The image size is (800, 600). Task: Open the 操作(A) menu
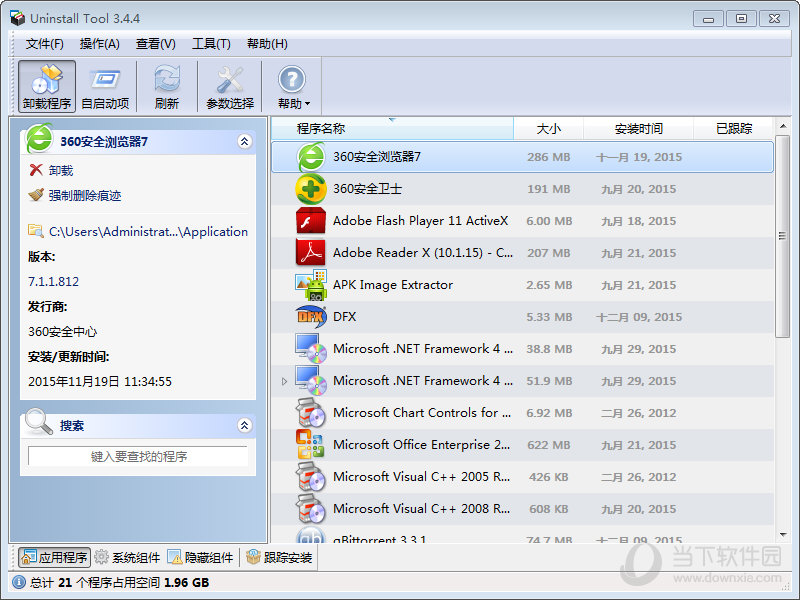pyautogui.click(x=99, y=44)
